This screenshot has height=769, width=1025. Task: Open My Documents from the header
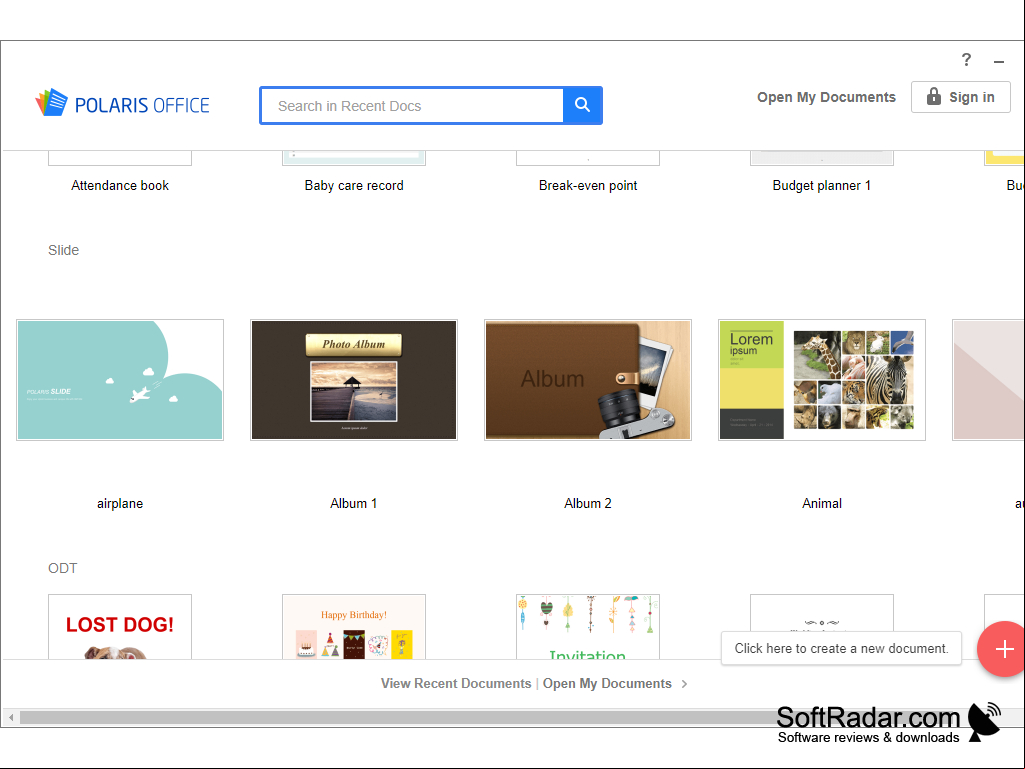(x=826, y=97)
